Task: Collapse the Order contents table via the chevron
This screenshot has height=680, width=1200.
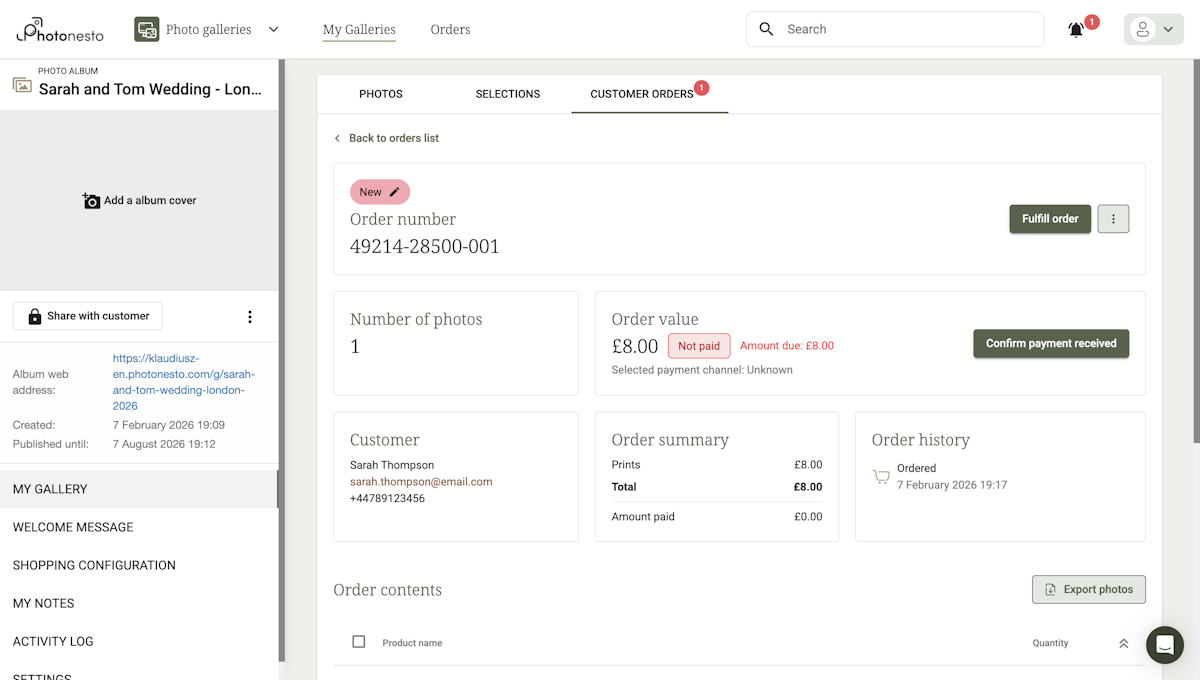Action: (1123, 643)
